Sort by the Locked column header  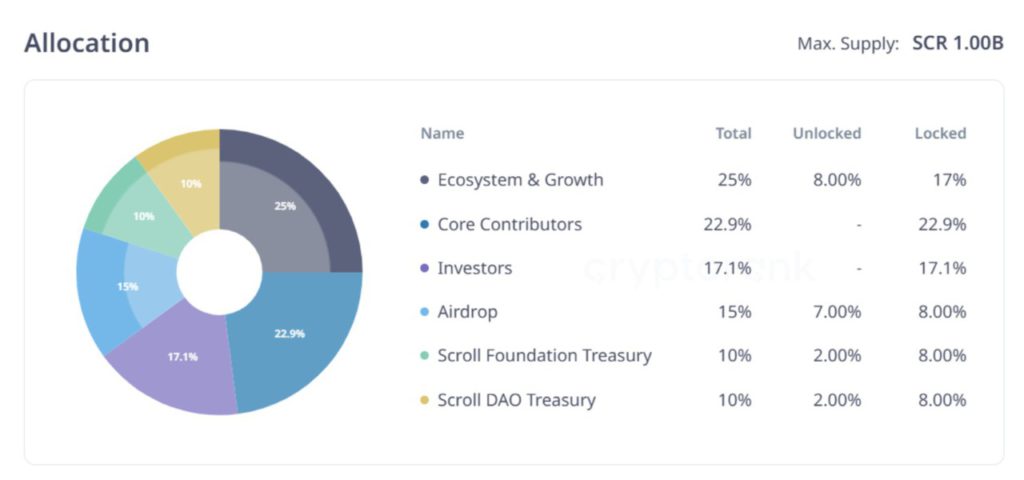pos(940,133)
